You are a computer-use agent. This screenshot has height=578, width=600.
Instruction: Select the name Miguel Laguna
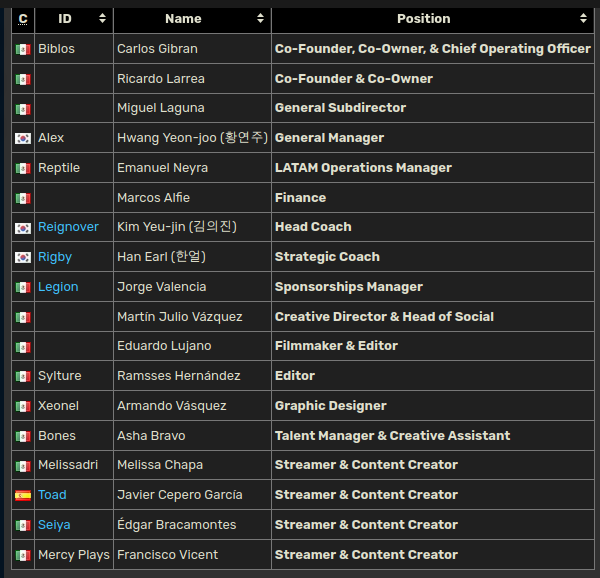click(161, 108)
